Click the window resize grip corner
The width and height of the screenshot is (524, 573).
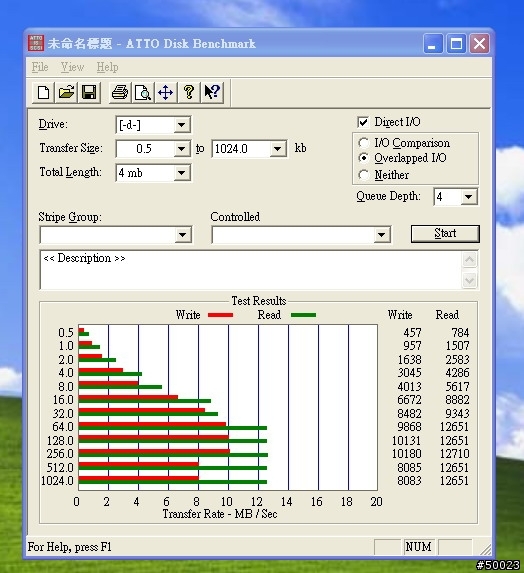(485, 549)
